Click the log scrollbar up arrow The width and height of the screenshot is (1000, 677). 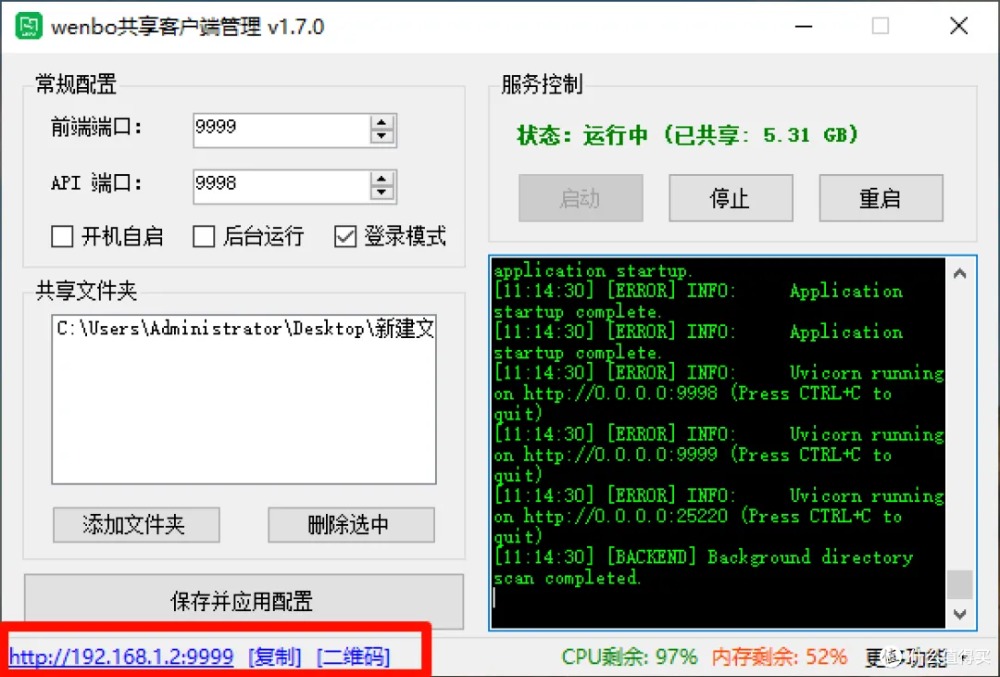point(960,273)
